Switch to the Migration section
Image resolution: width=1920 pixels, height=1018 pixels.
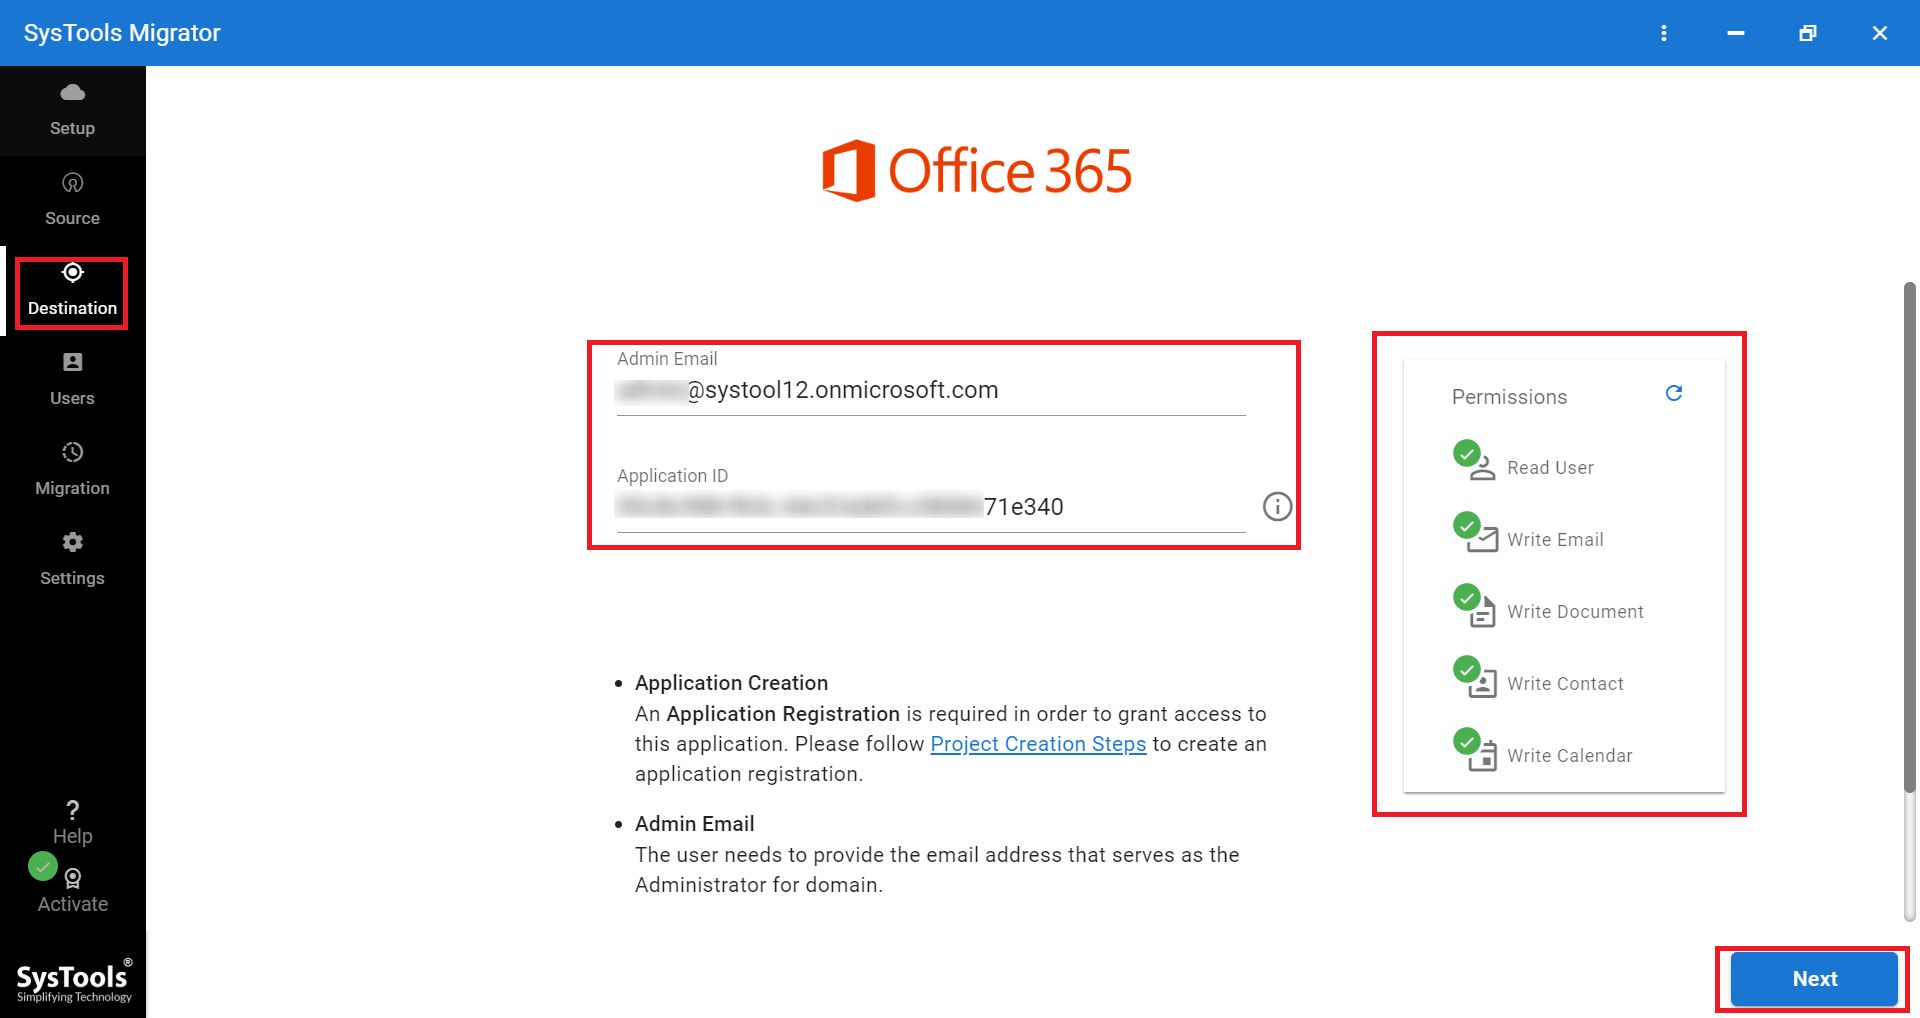(x=72, y=470)
